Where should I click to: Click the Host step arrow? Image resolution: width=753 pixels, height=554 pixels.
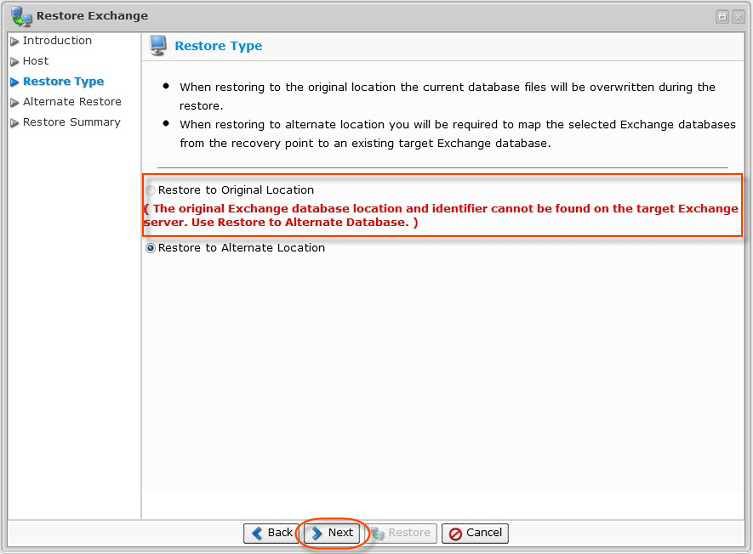(x=14, y=62)
